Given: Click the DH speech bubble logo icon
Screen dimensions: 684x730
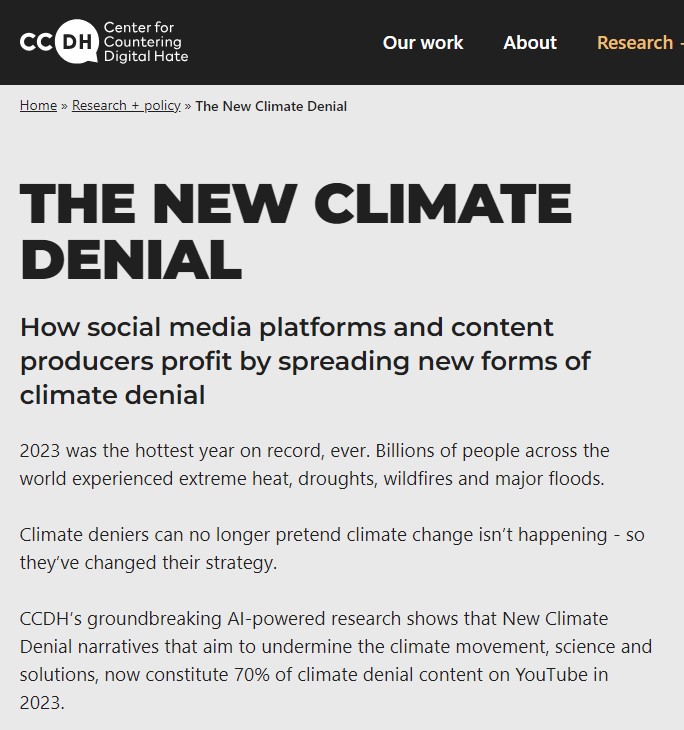Looking at the screenshot, I should 77,41.
